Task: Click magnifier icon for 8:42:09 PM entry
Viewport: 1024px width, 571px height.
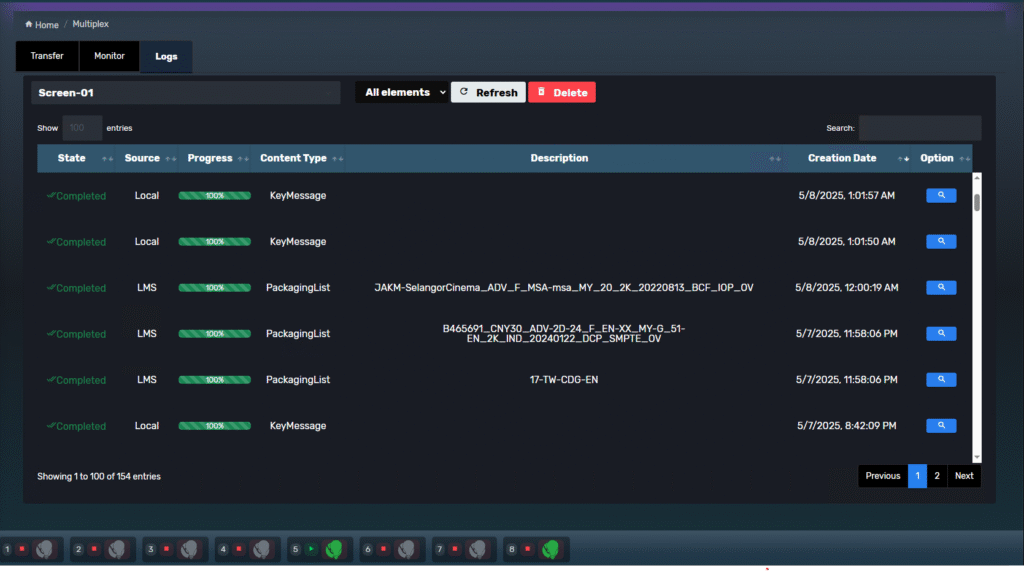Action: (941, 426)
